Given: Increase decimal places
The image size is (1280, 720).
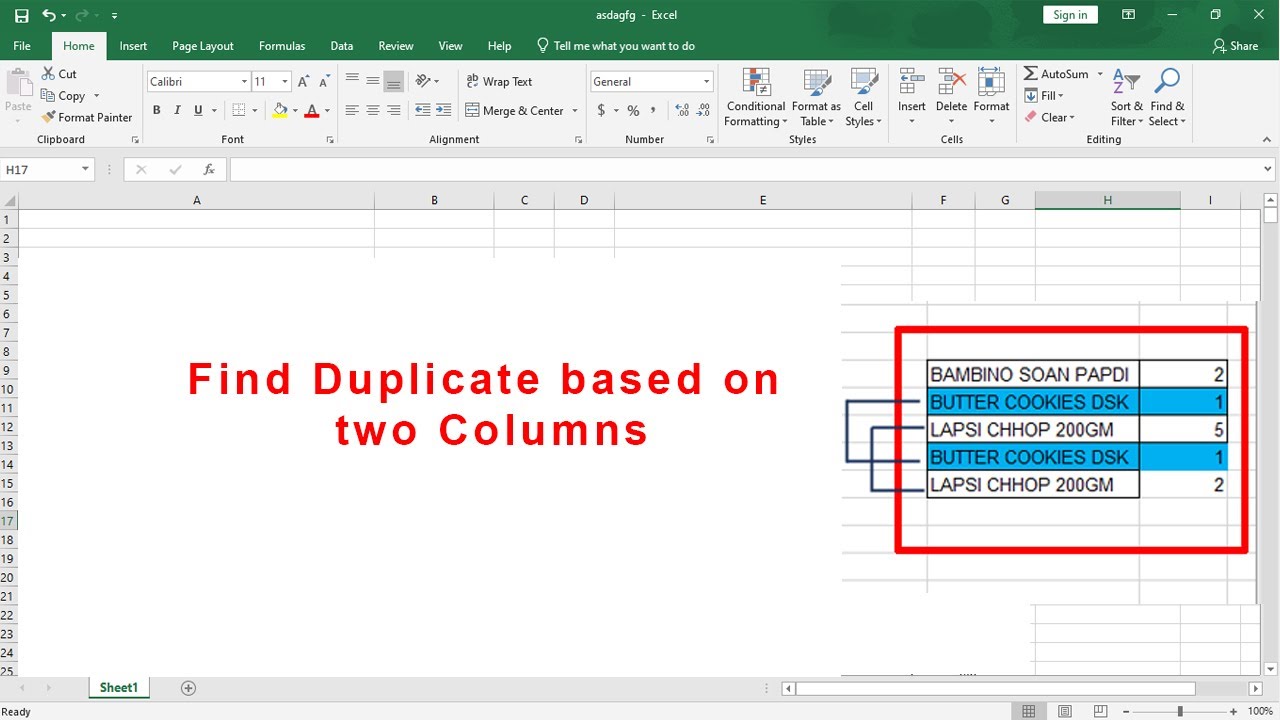Looking at the screenshot, I should [x=682, y=111].
